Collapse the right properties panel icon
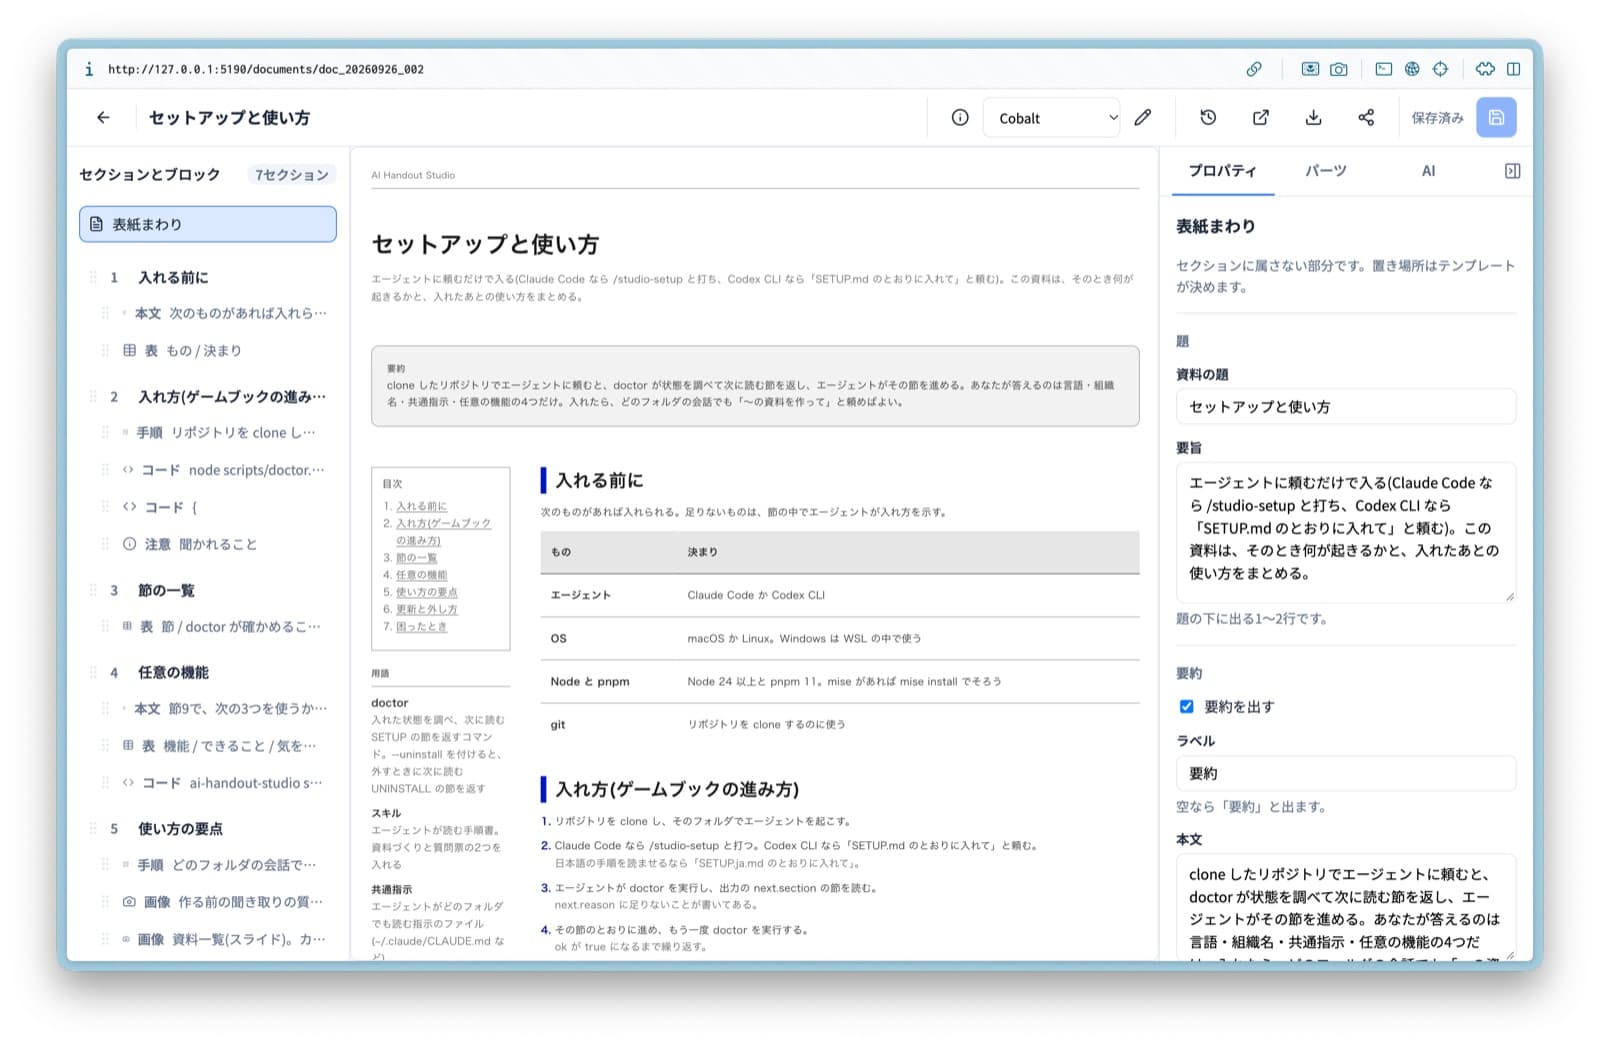The width and height of the screenshot is (1600, 1046). click(1512, 171)
